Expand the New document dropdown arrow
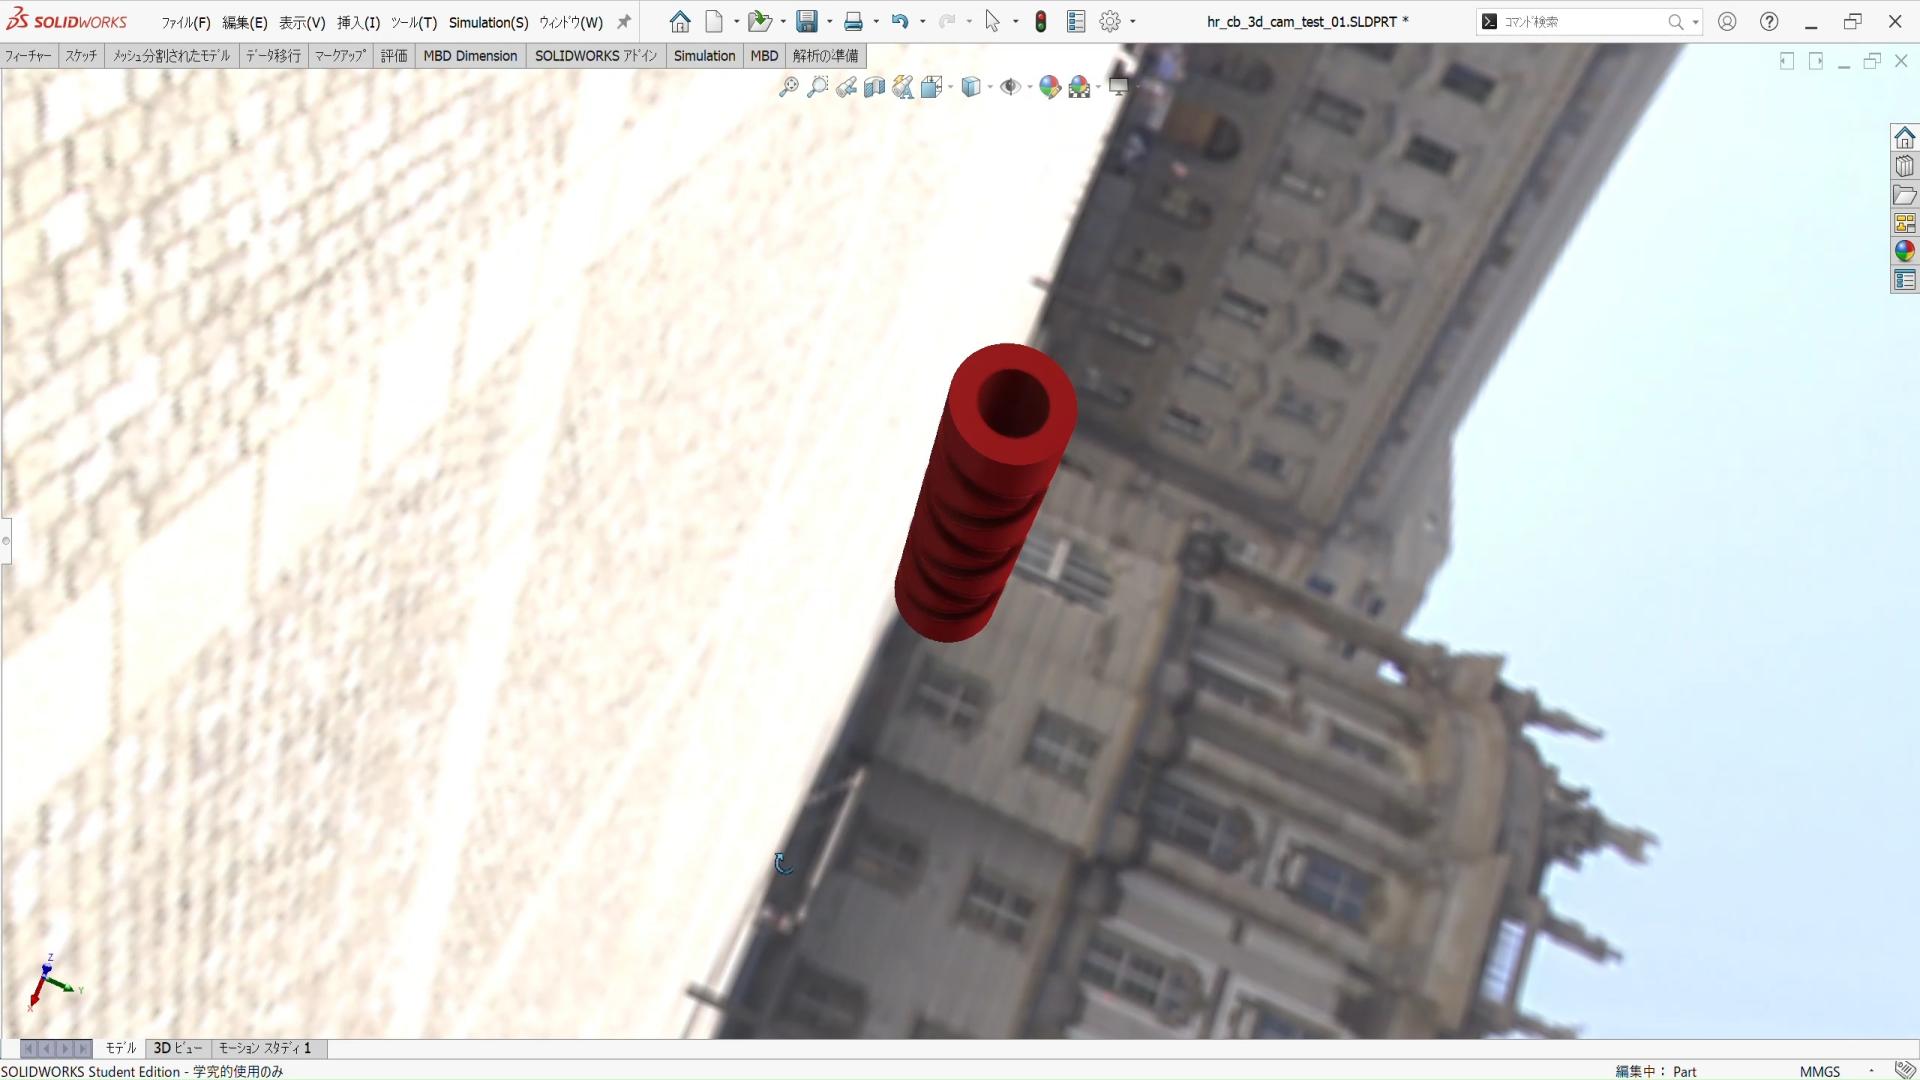Viewport: 1920px width, 1080px height. 736,21
